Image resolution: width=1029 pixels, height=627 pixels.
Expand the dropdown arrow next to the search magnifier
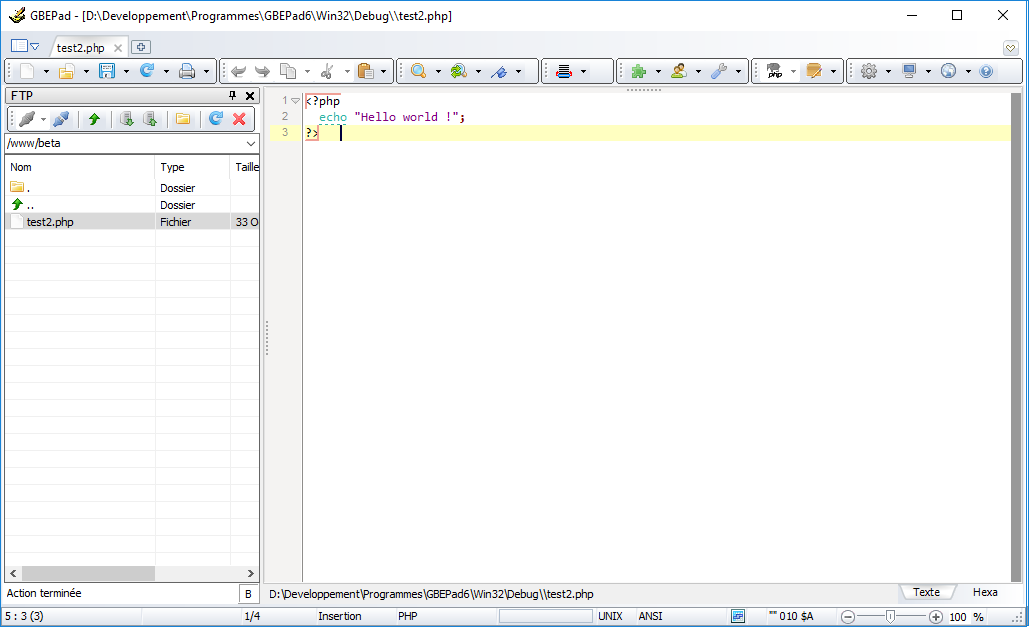click(x=438, y=72)
